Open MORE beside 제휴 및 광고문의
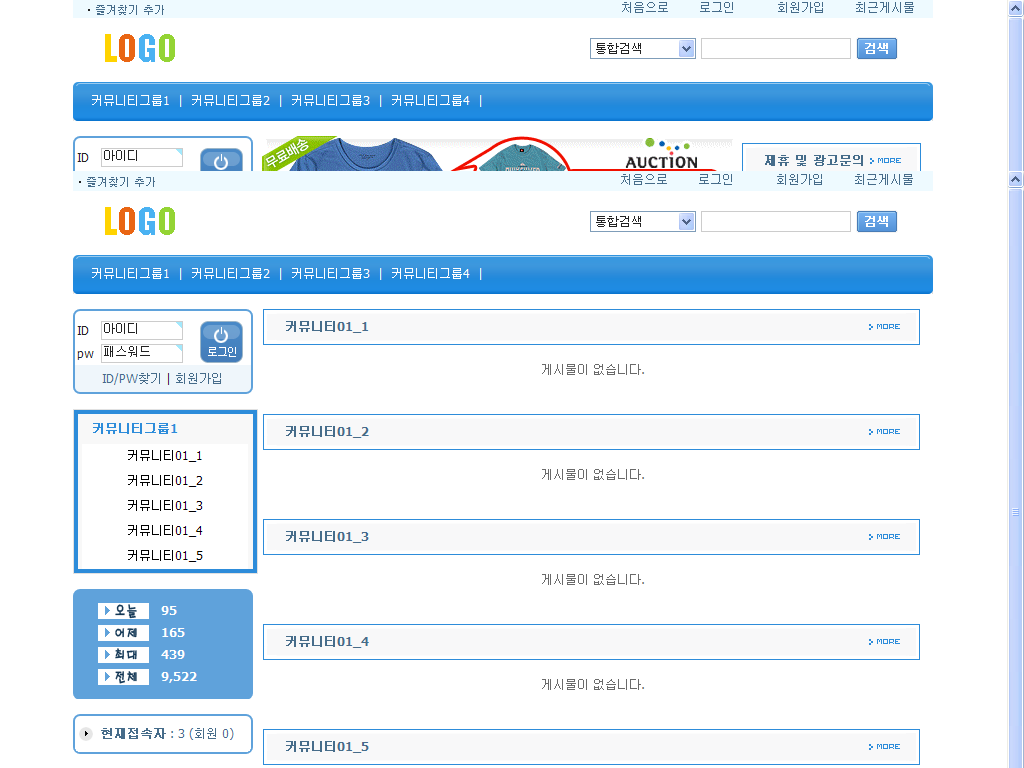Image resolution: width=1024 pixels, height=768 pixels. [886, 160]
